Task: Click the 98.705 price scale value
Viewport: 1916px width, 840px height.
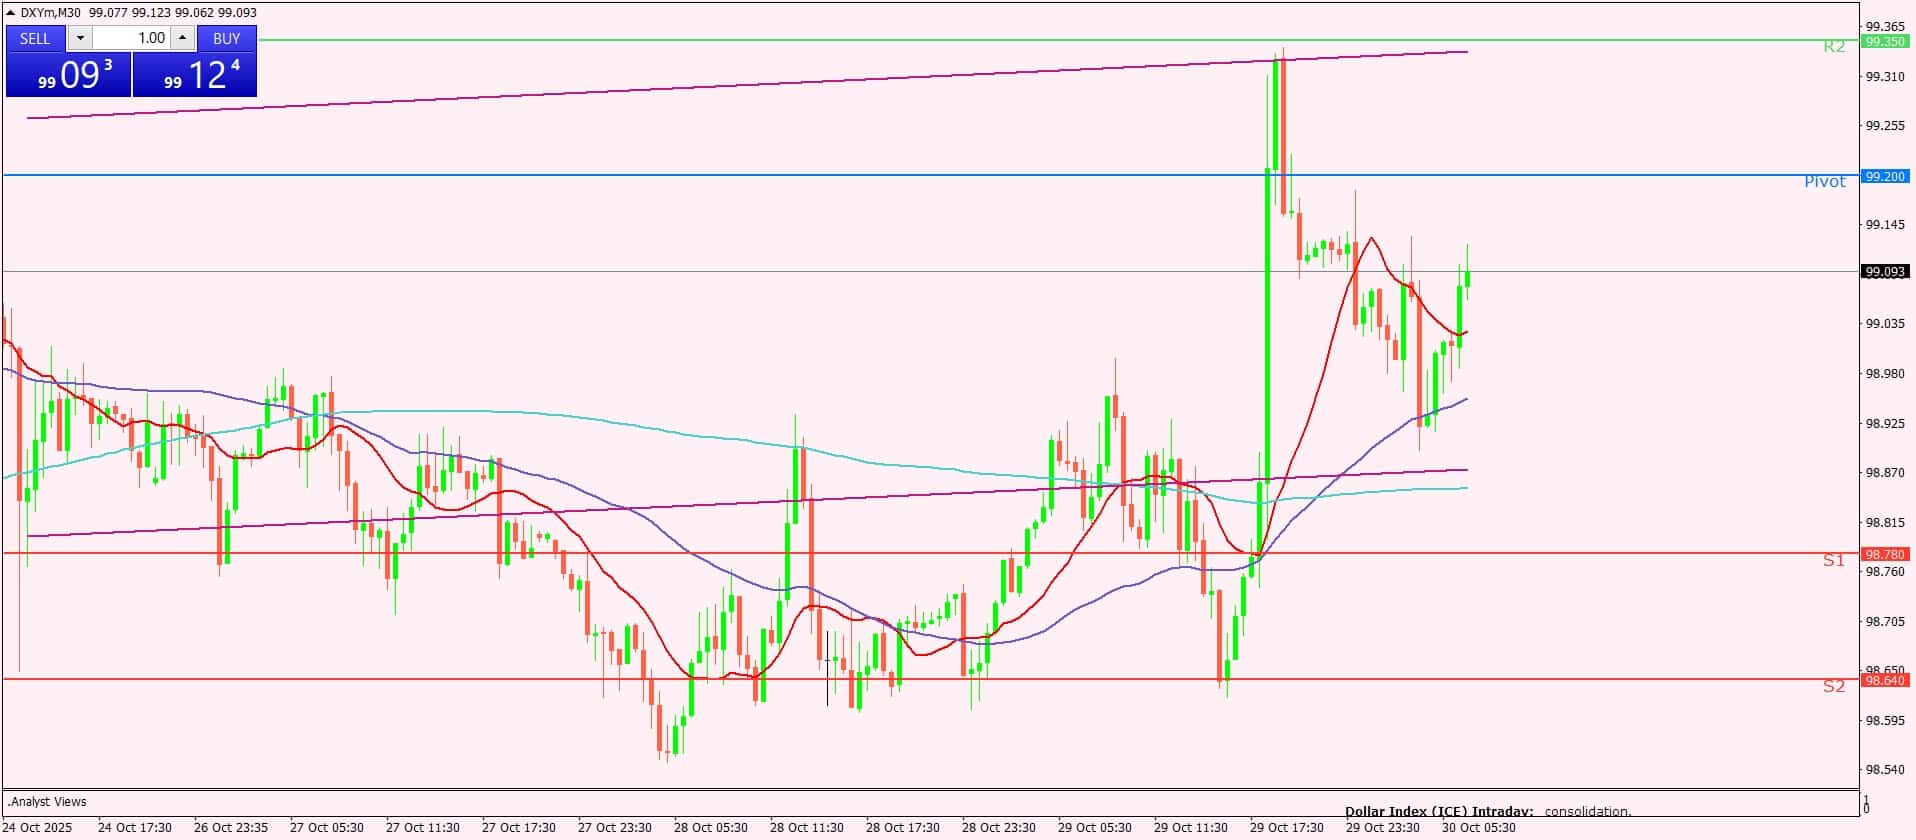Action: (1885, 621)
